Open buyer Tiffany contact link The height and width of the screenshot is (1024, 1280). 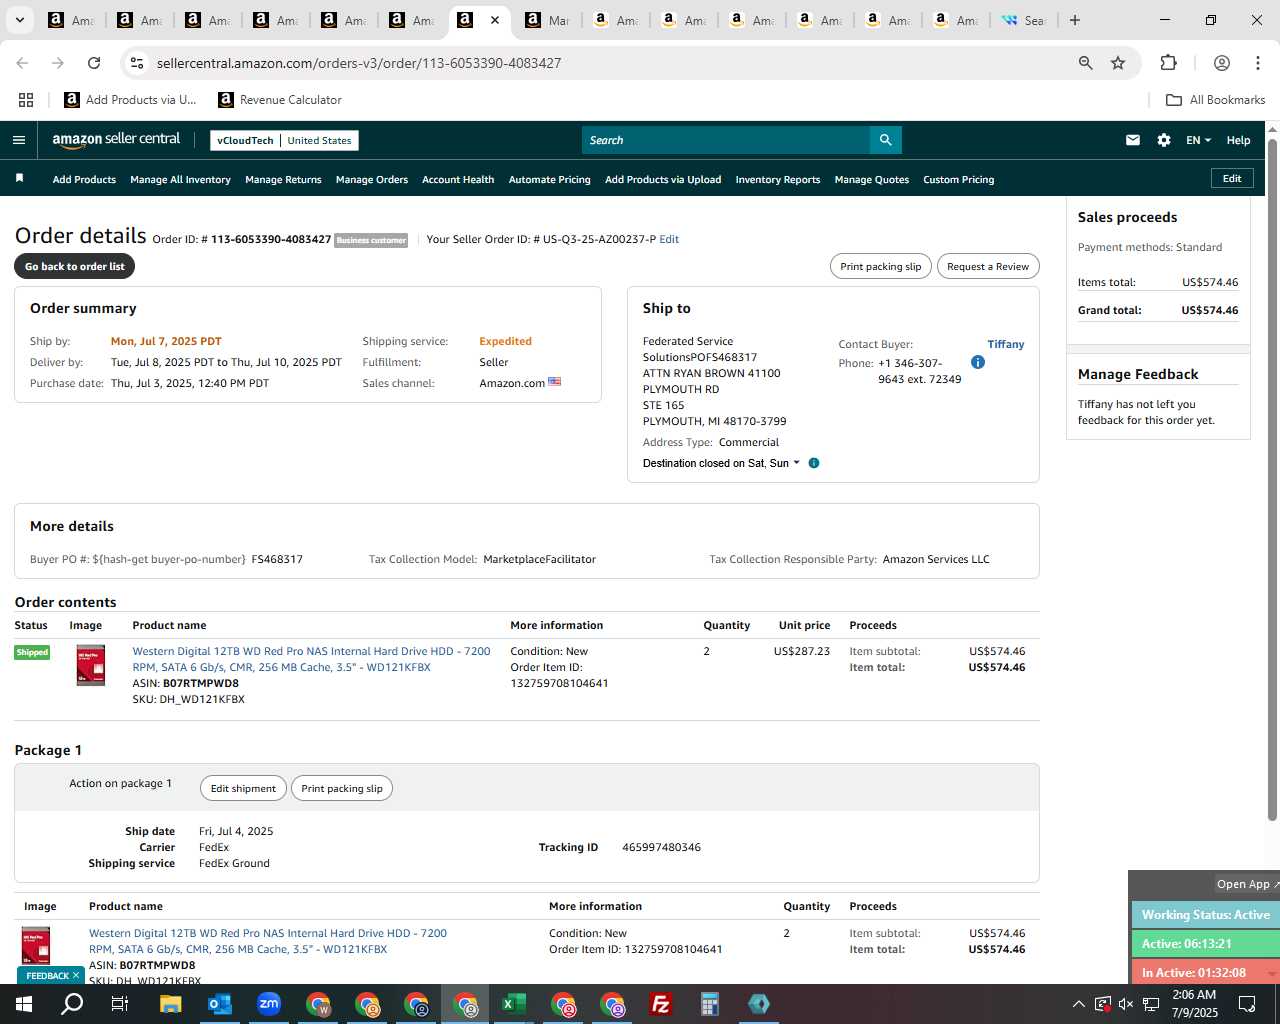click(1006, 344)
